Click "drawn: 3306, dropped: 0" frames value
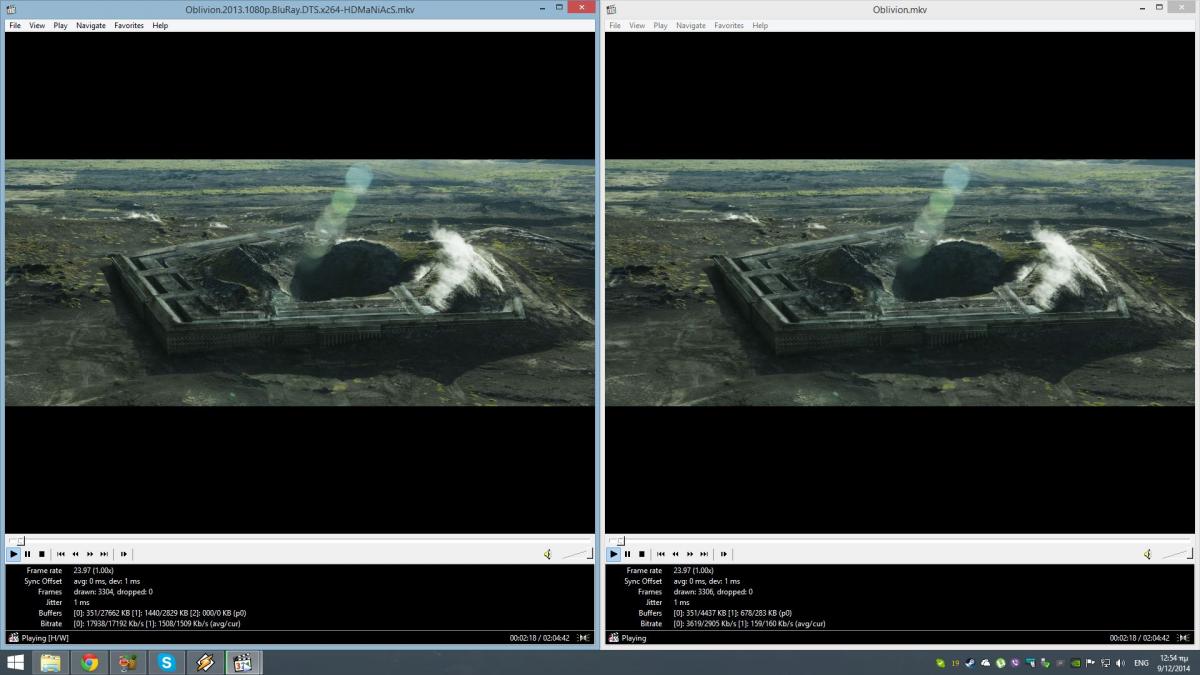Screen dimensions: 1200x675 pyautogui.click(x=713, y=592)
